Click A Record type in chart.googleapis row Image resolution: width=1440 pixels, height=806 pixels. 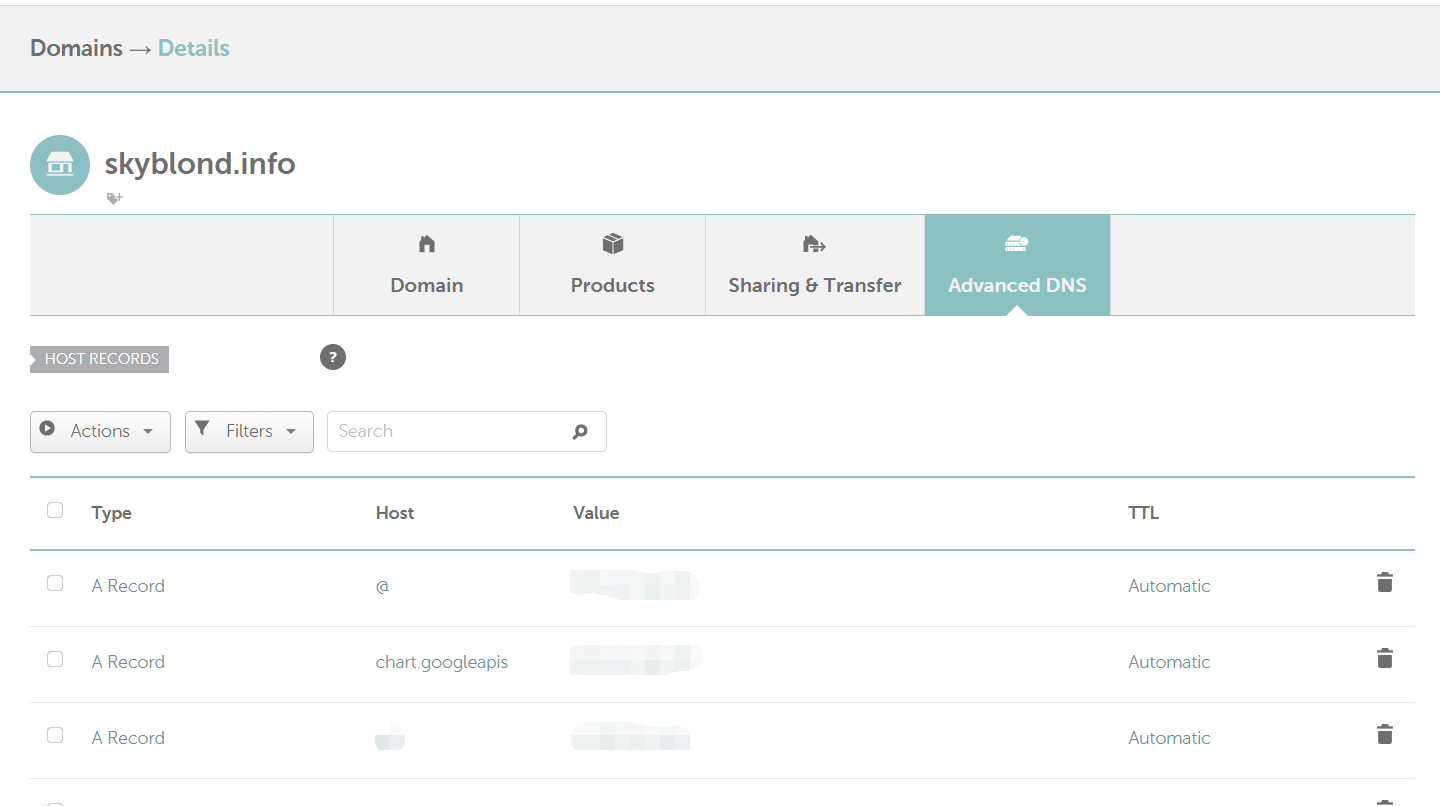[128, 662]
